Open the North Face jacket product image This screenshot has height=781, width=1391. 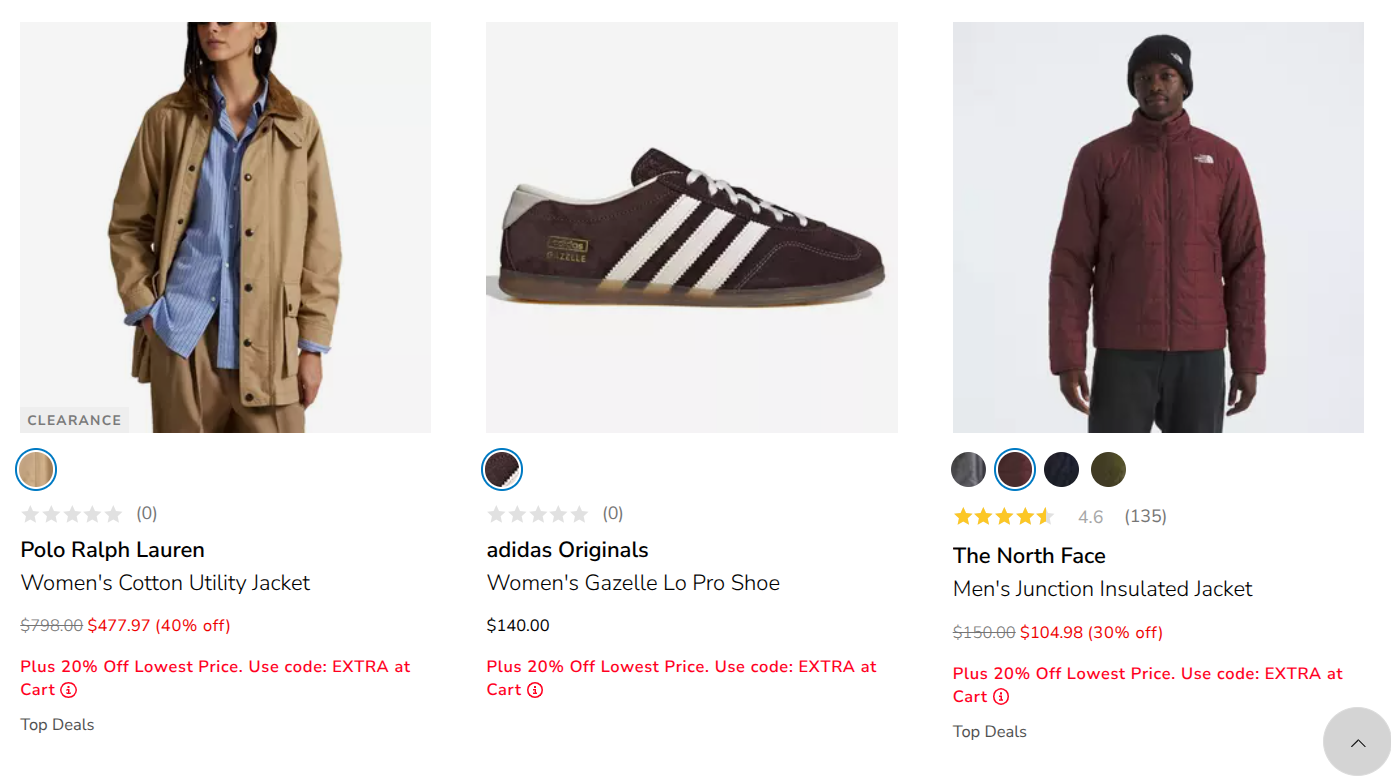pyautogui.click(x=1158, y=227)
